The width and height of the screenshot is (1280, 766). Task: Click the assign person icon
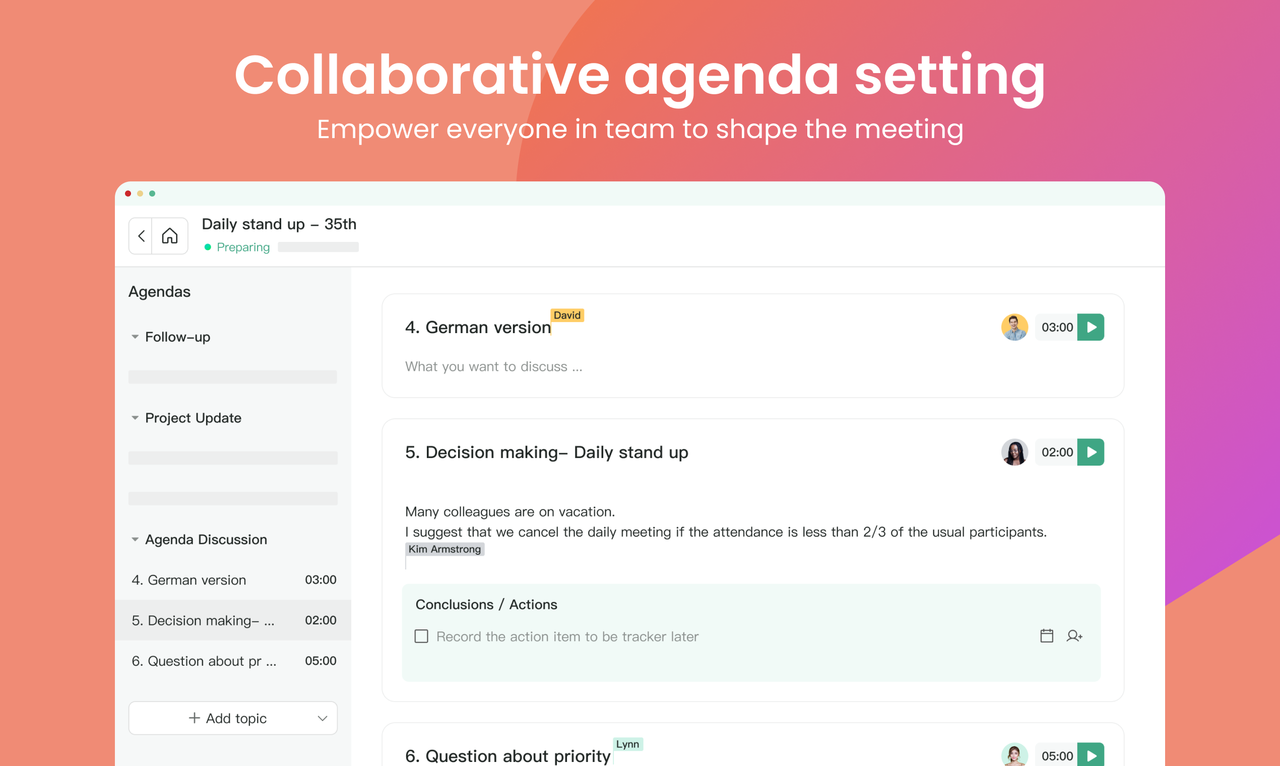pyautogui.click(x=1075, y=636)
